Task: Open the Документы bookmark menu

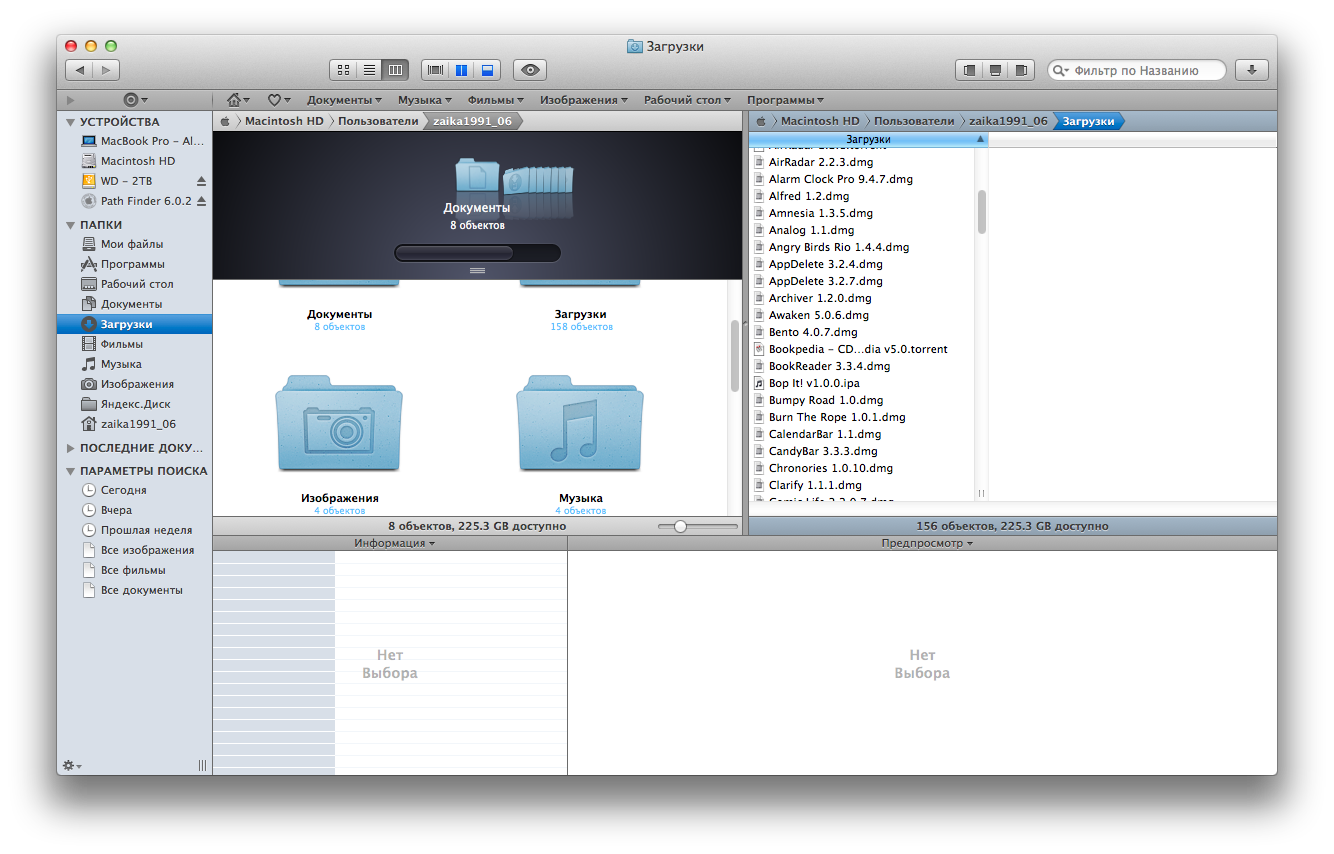Action: [344, 100]
